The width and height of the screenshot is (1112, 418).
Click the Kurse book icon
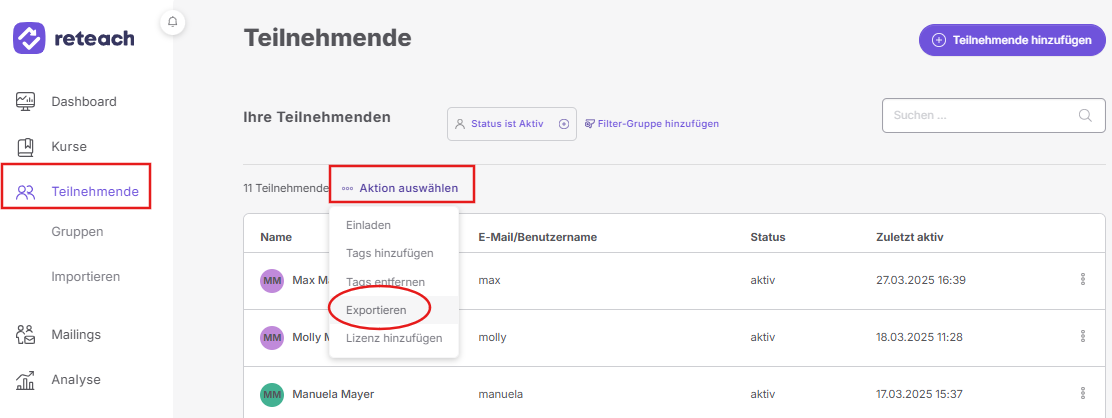point(26,147)
